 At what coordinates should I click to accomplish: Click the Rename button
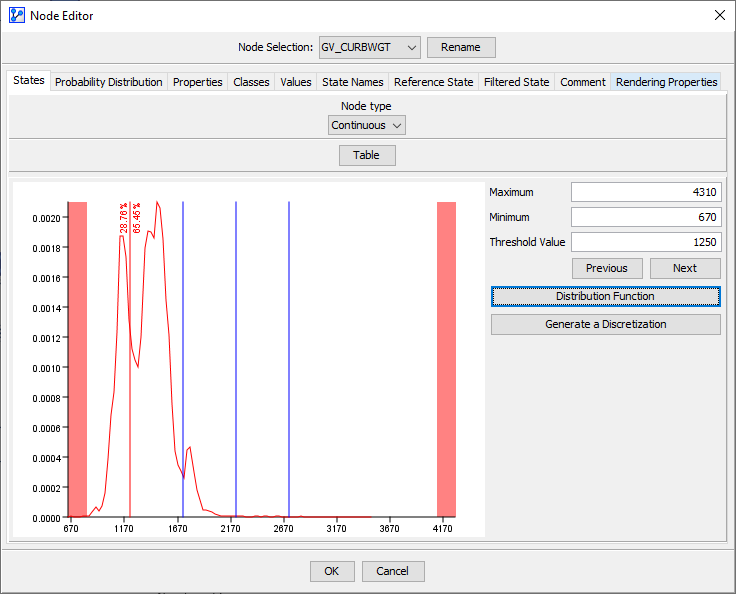[460, 47]
